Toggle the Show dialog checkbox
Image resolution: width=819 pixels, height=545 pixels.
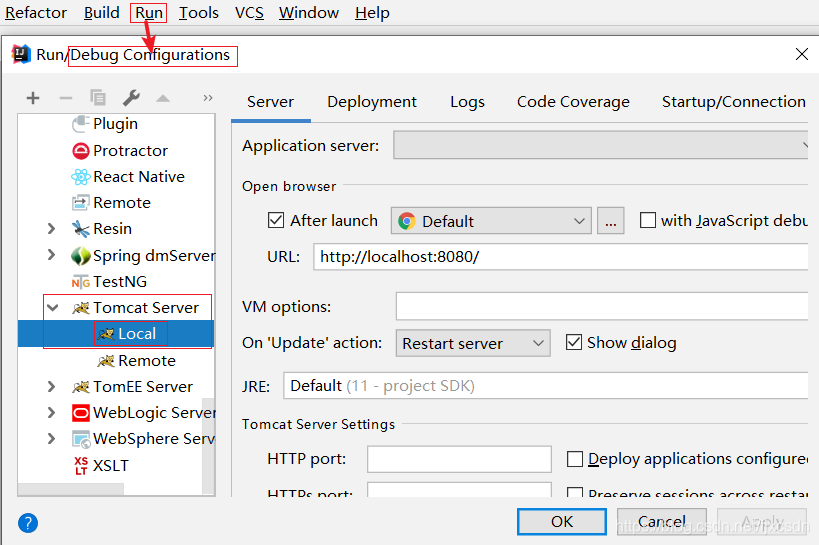pyautogui.click(x=574, y=342)
